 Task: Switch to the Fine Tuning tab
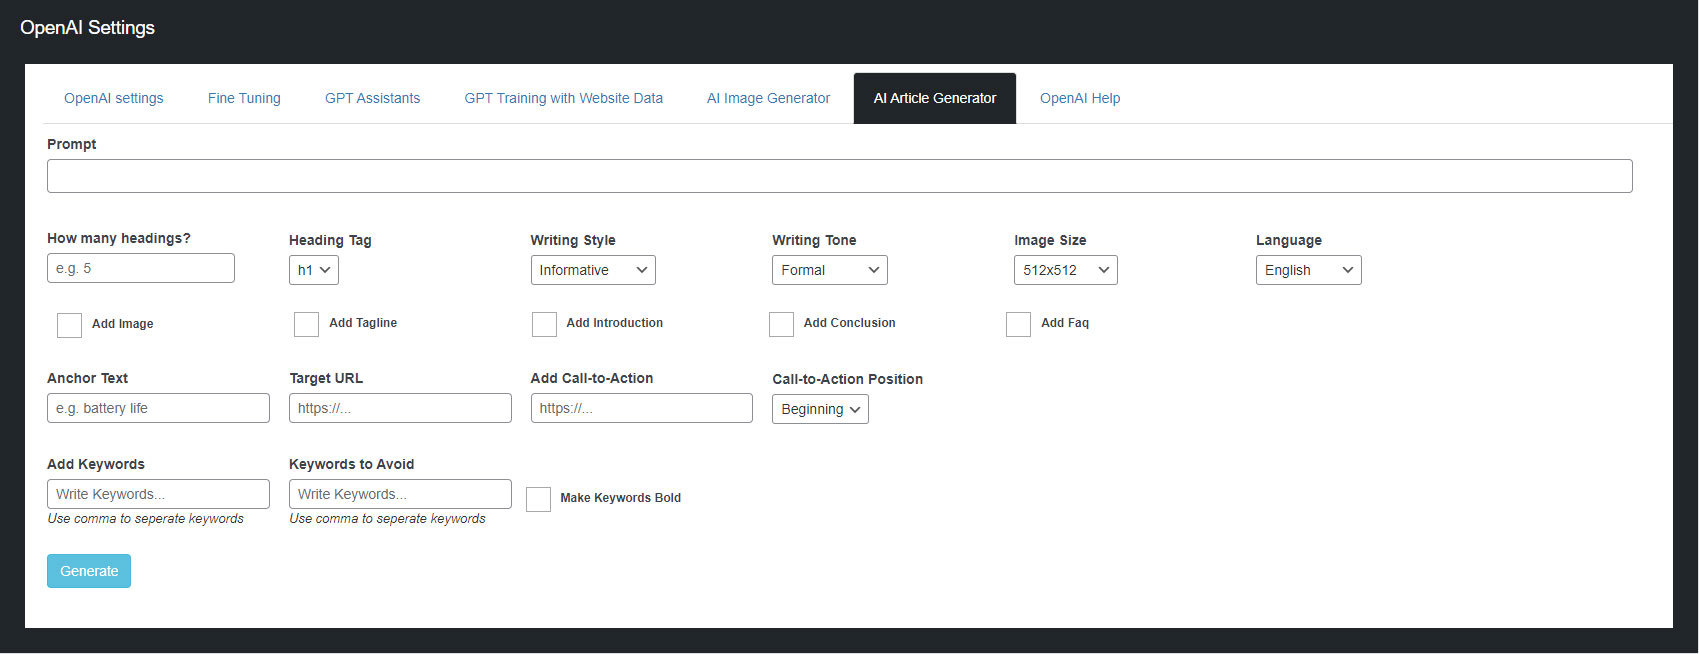click(x=244, y=98)
